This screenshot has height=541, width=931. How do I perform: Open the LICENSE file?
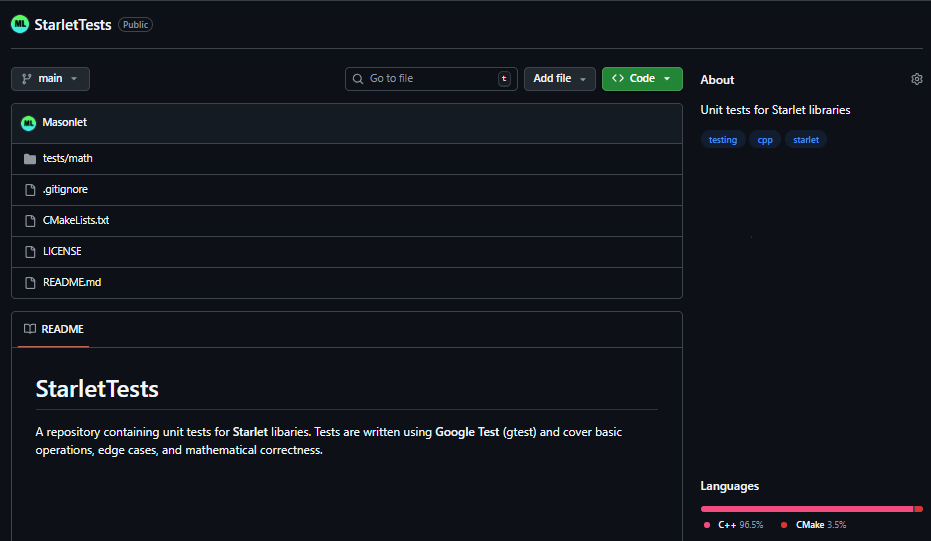[x=62, y=251]
